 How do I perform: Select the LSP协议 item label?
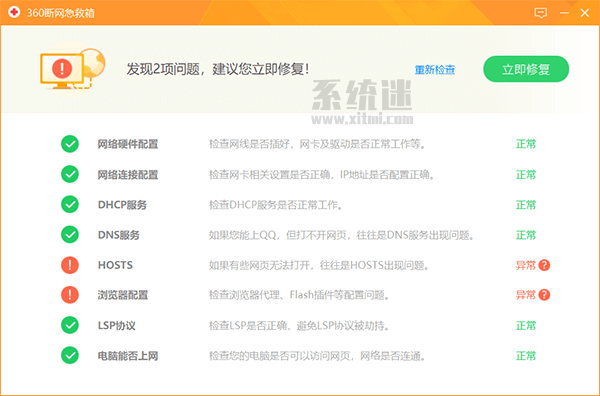point(117,326)
